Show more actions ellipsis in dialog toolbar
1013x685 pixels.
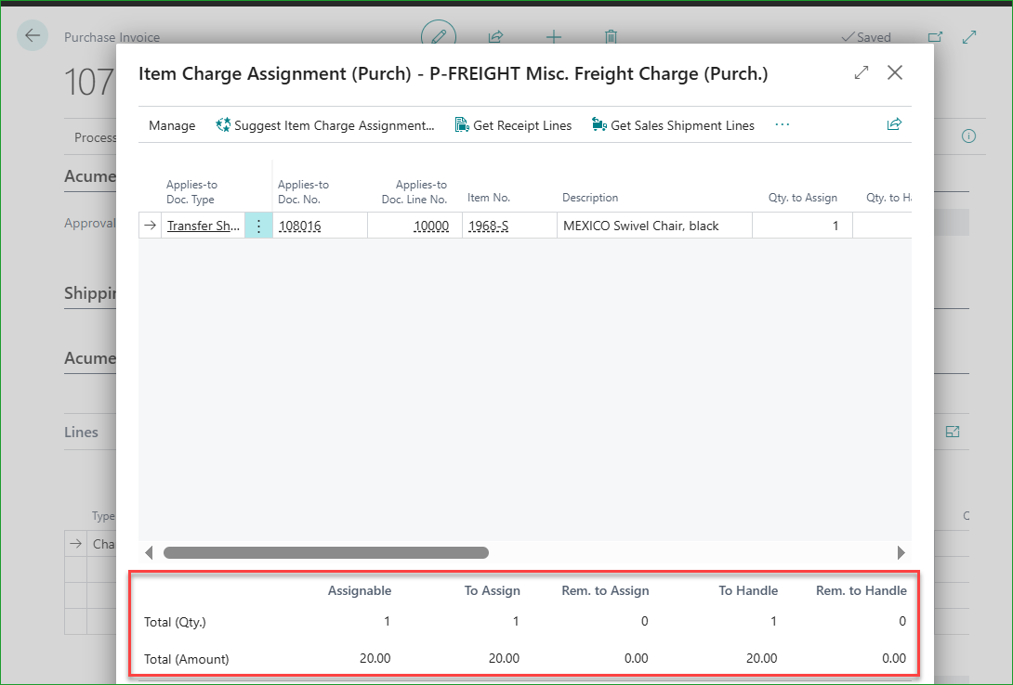782,125
